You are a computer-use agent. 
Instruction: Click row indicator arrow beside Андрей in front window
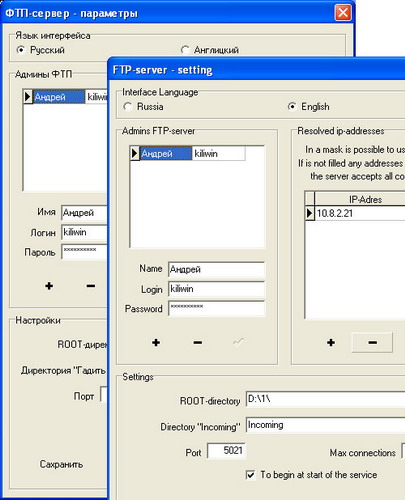134,154
